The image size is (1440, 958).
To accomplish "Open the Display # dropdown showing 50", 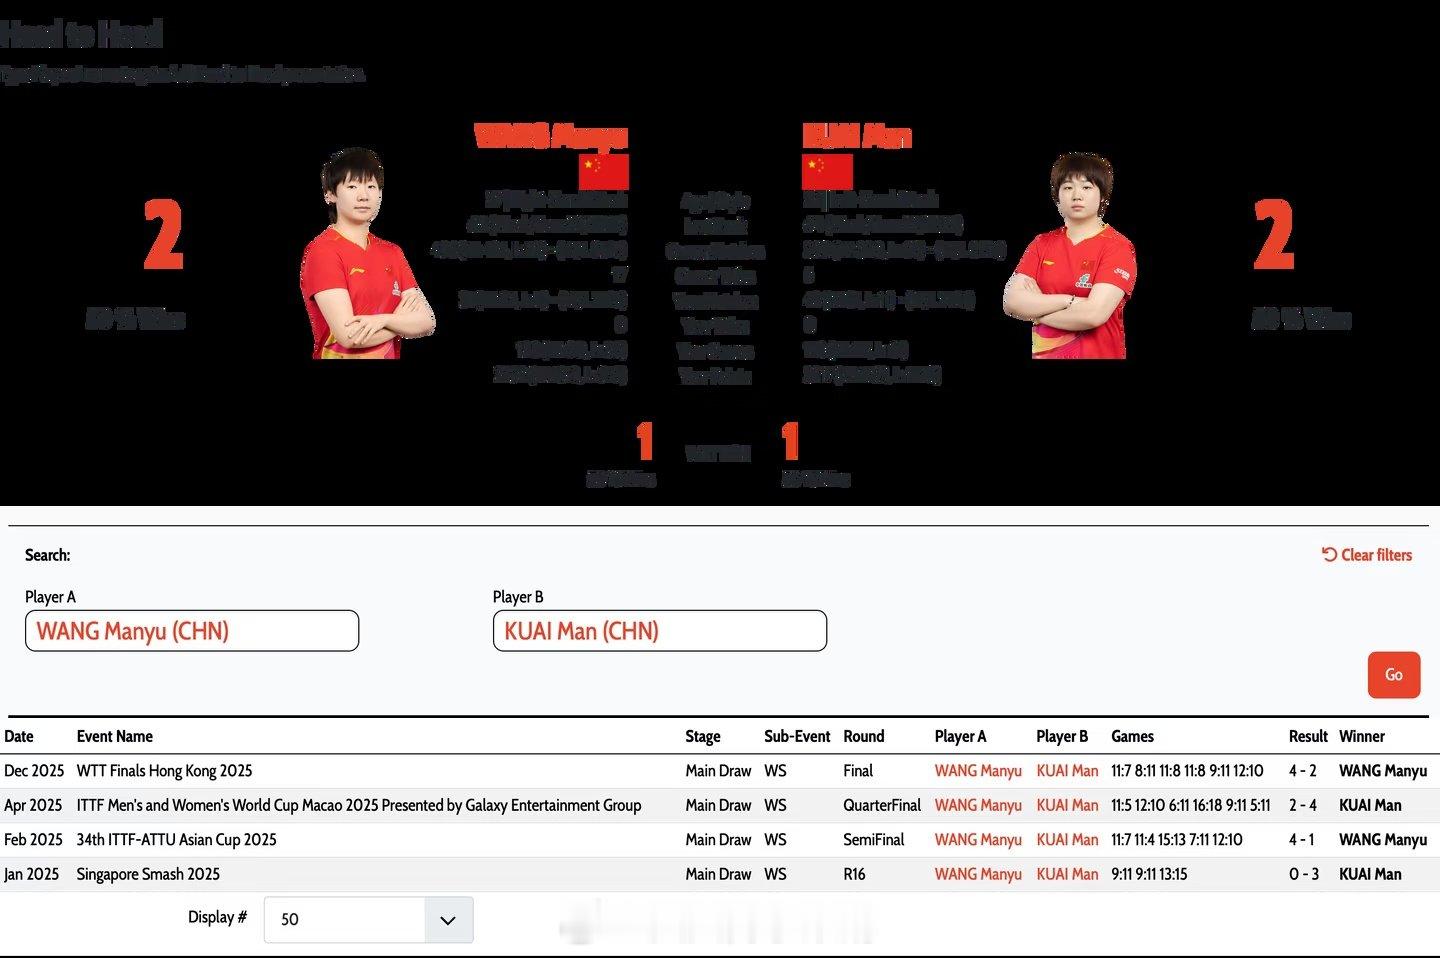I will point(368,919).
